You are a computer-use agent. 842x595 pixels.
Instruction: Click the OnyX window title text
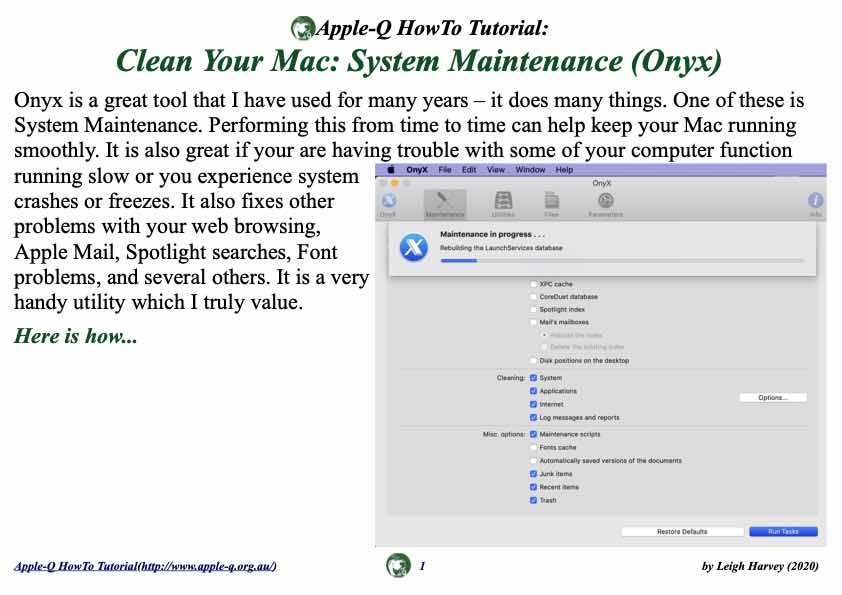click(x=601, y=183)
